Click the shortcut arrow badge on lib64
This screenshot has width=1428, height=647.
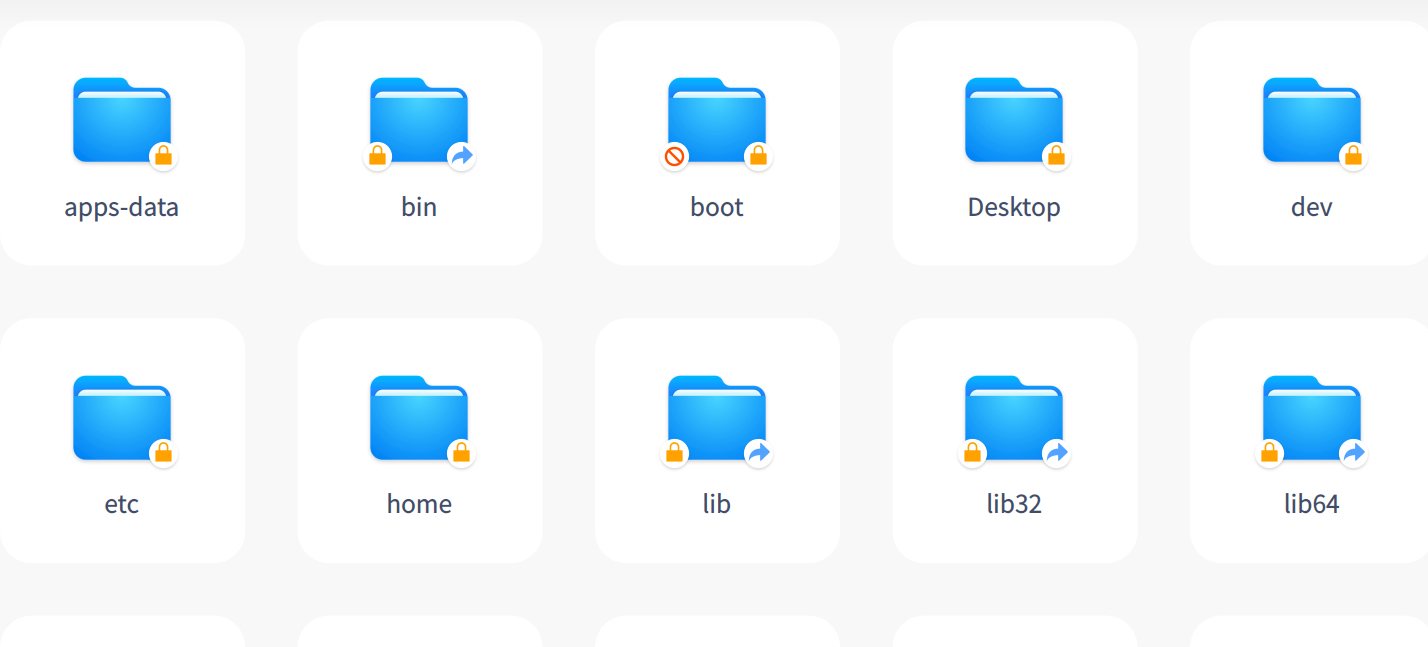1353,454
